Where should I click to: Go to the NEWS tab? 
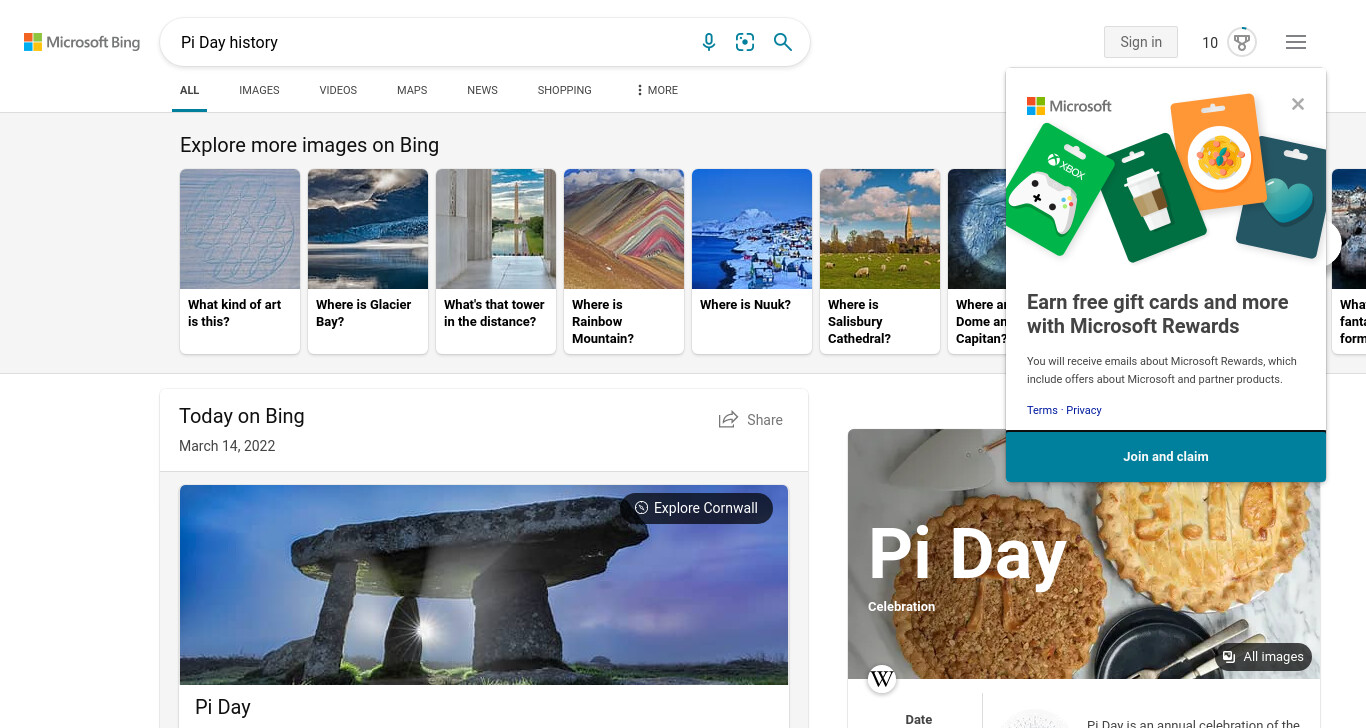tap(482, 90)
